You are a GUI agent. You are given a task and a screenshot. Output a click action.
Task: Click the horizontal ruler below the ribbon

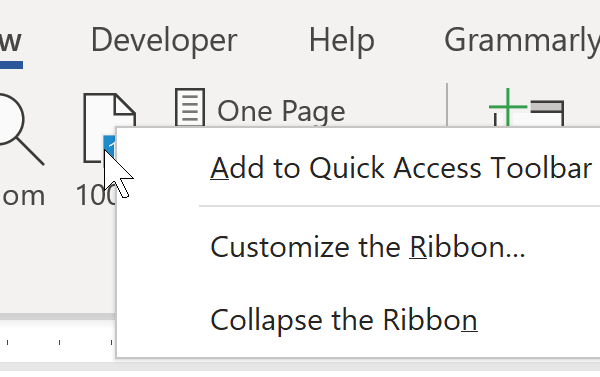(x=57, y=342)
